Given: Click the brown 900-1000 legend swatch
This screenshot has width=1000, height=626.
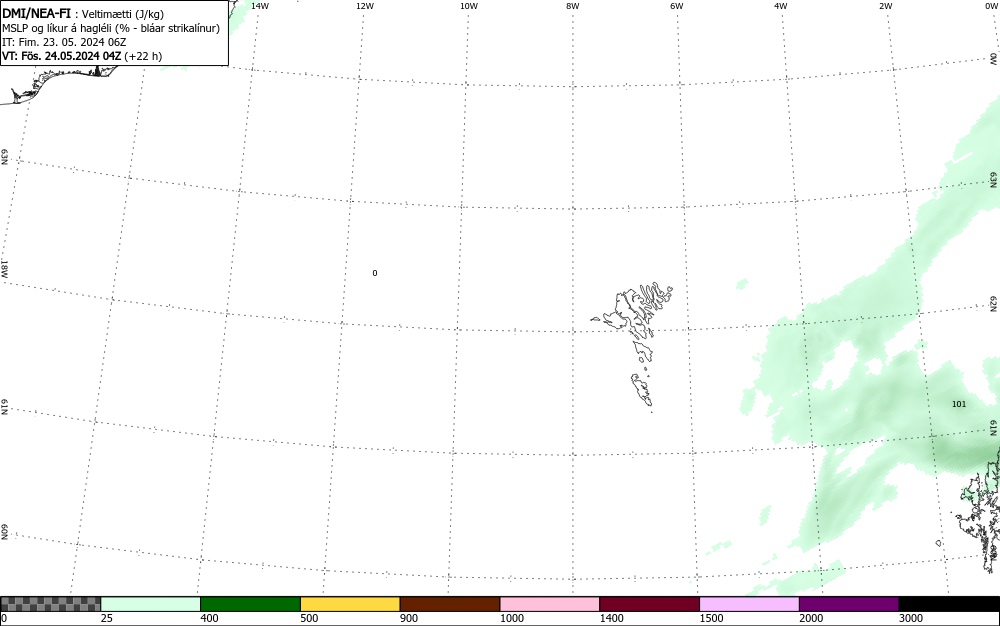Looking at the screenshot, I should 450,604.
